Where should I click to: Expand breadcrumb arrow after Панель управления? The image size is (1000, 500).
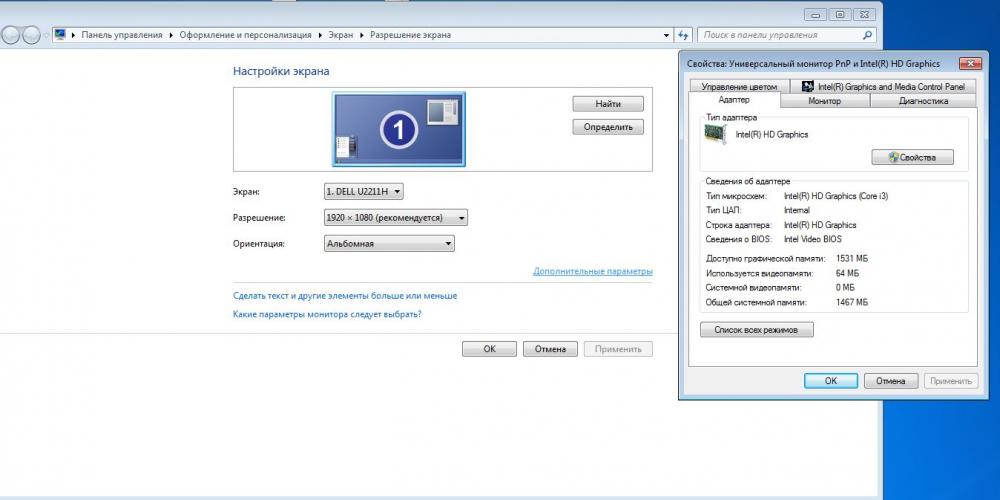172,35
